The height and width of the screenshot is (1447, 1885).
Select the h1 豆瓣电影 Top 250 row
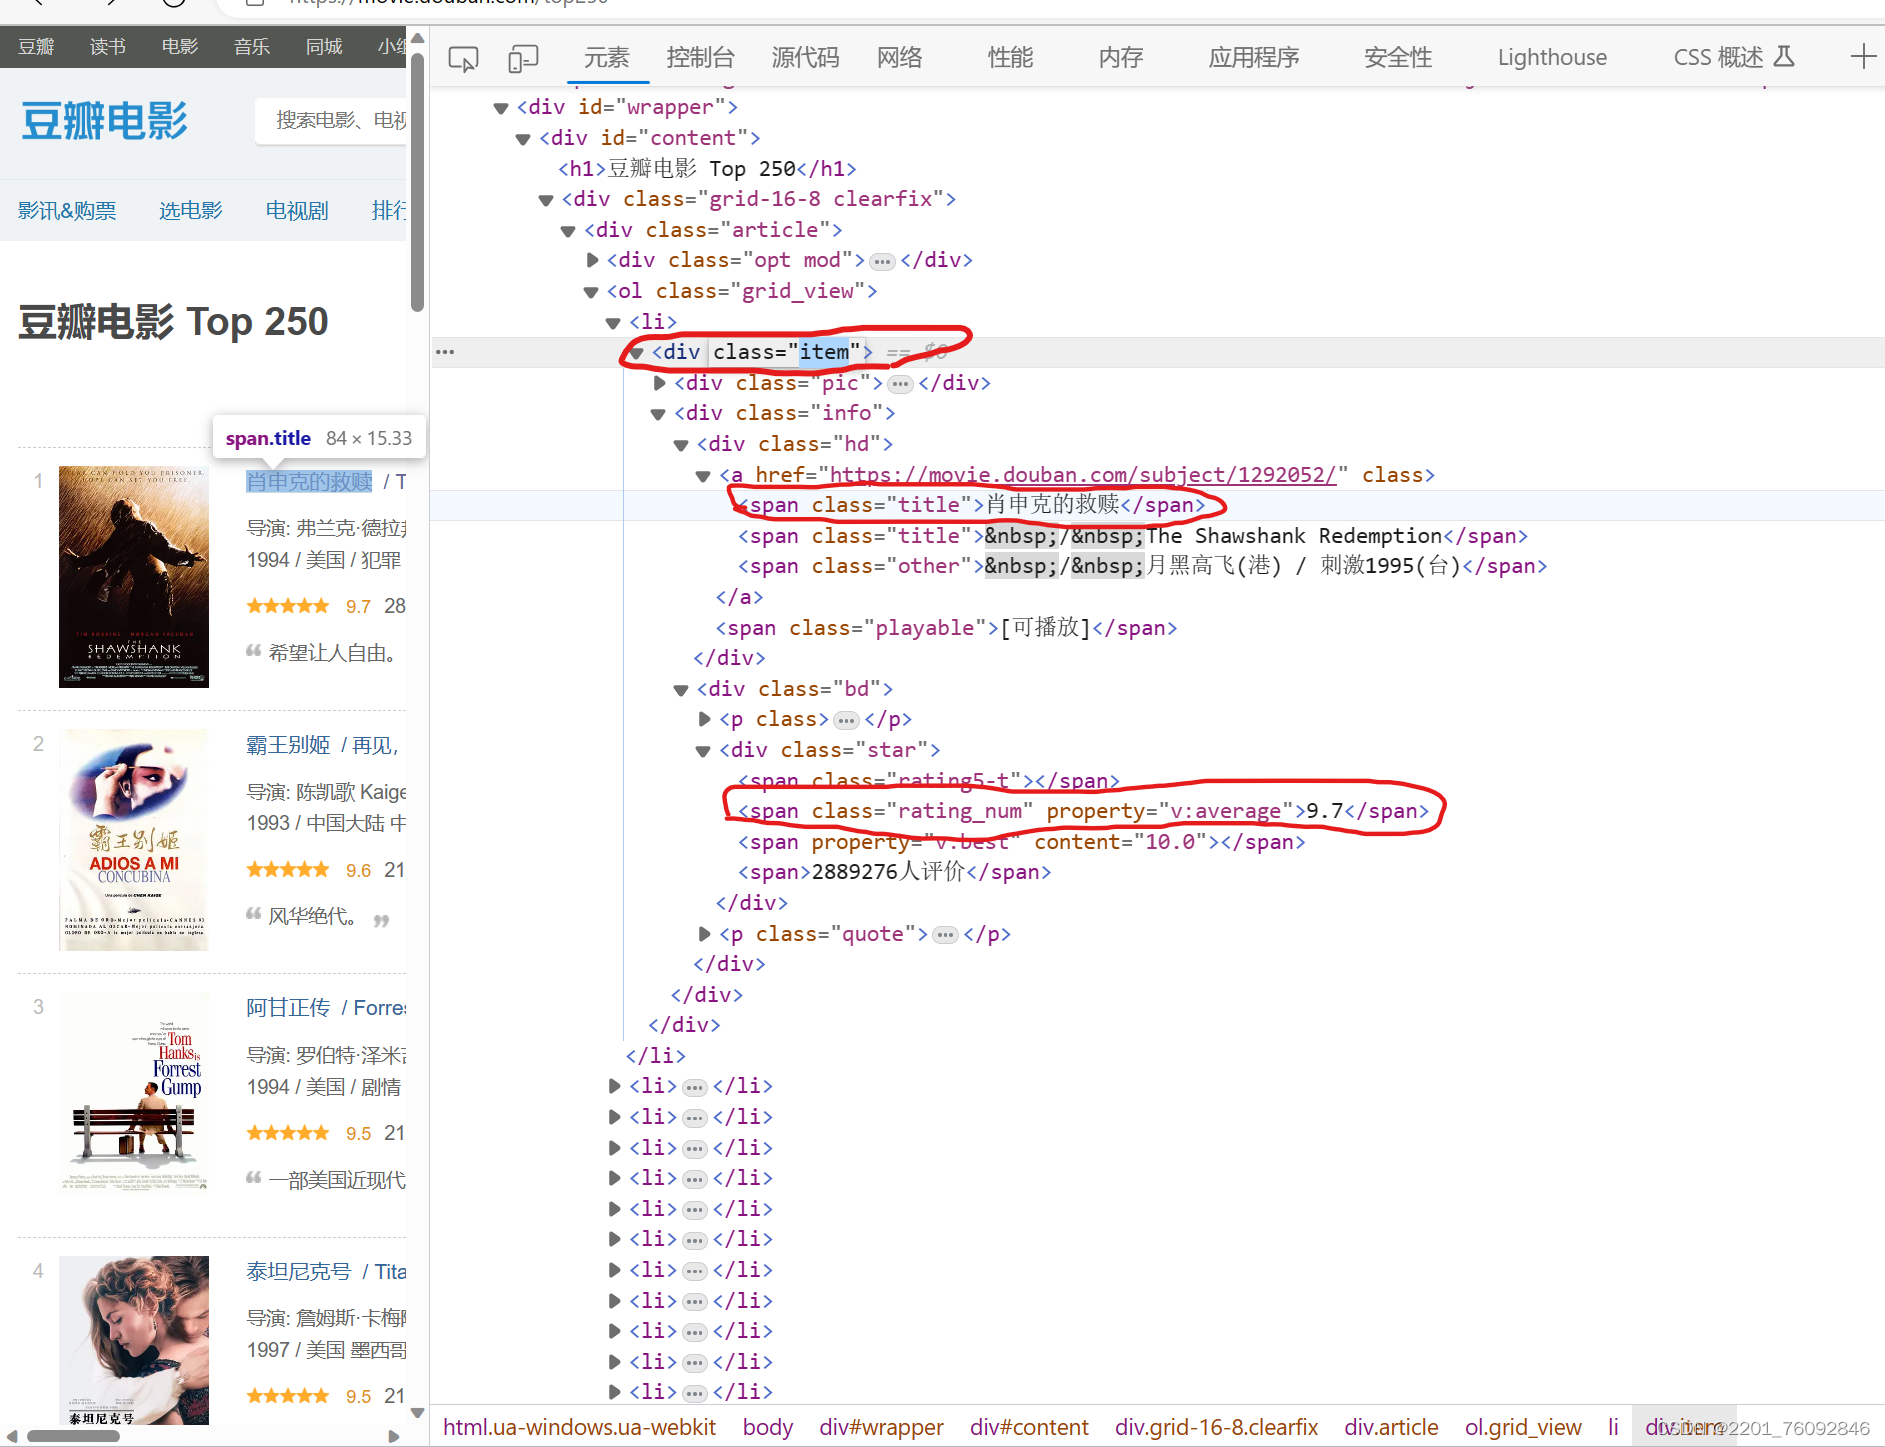(x=707, y=169)
